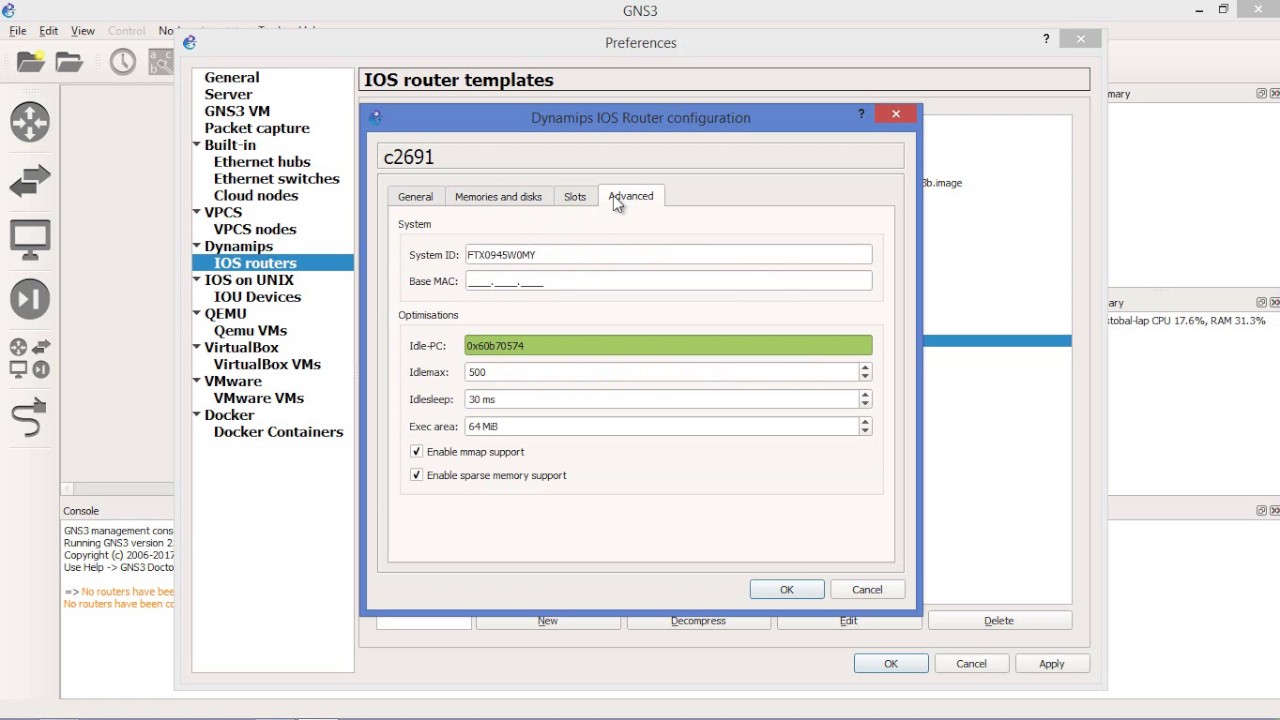This screenshot has width=1280, height=720.
Task: Click the New template button
Action: coord(547,621)
